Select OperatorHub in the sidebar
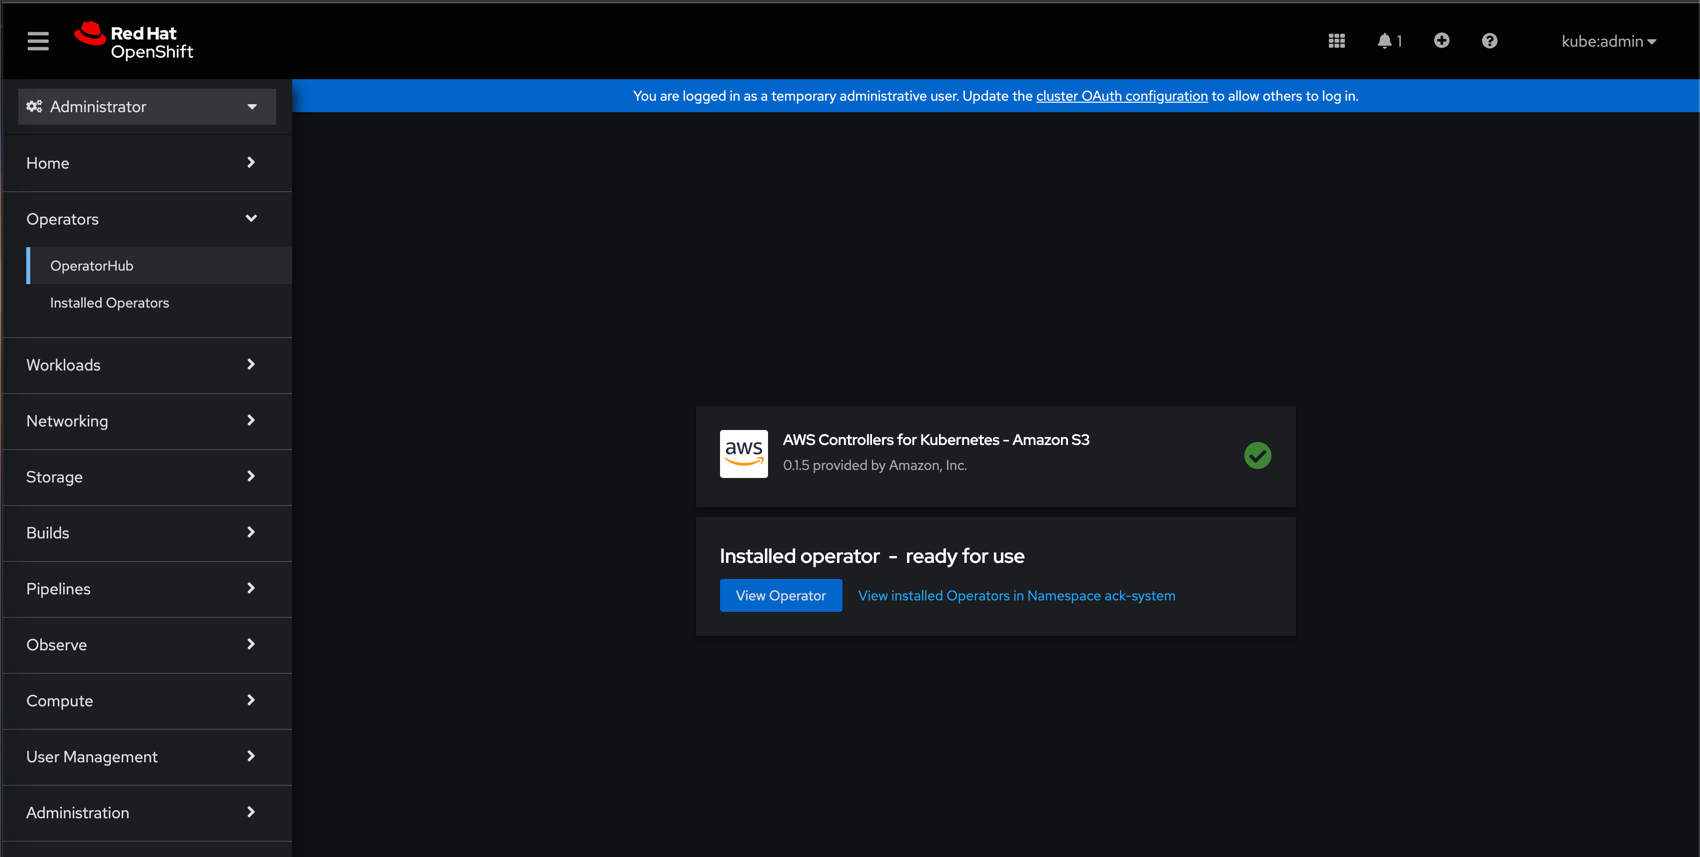 [92, 266]
